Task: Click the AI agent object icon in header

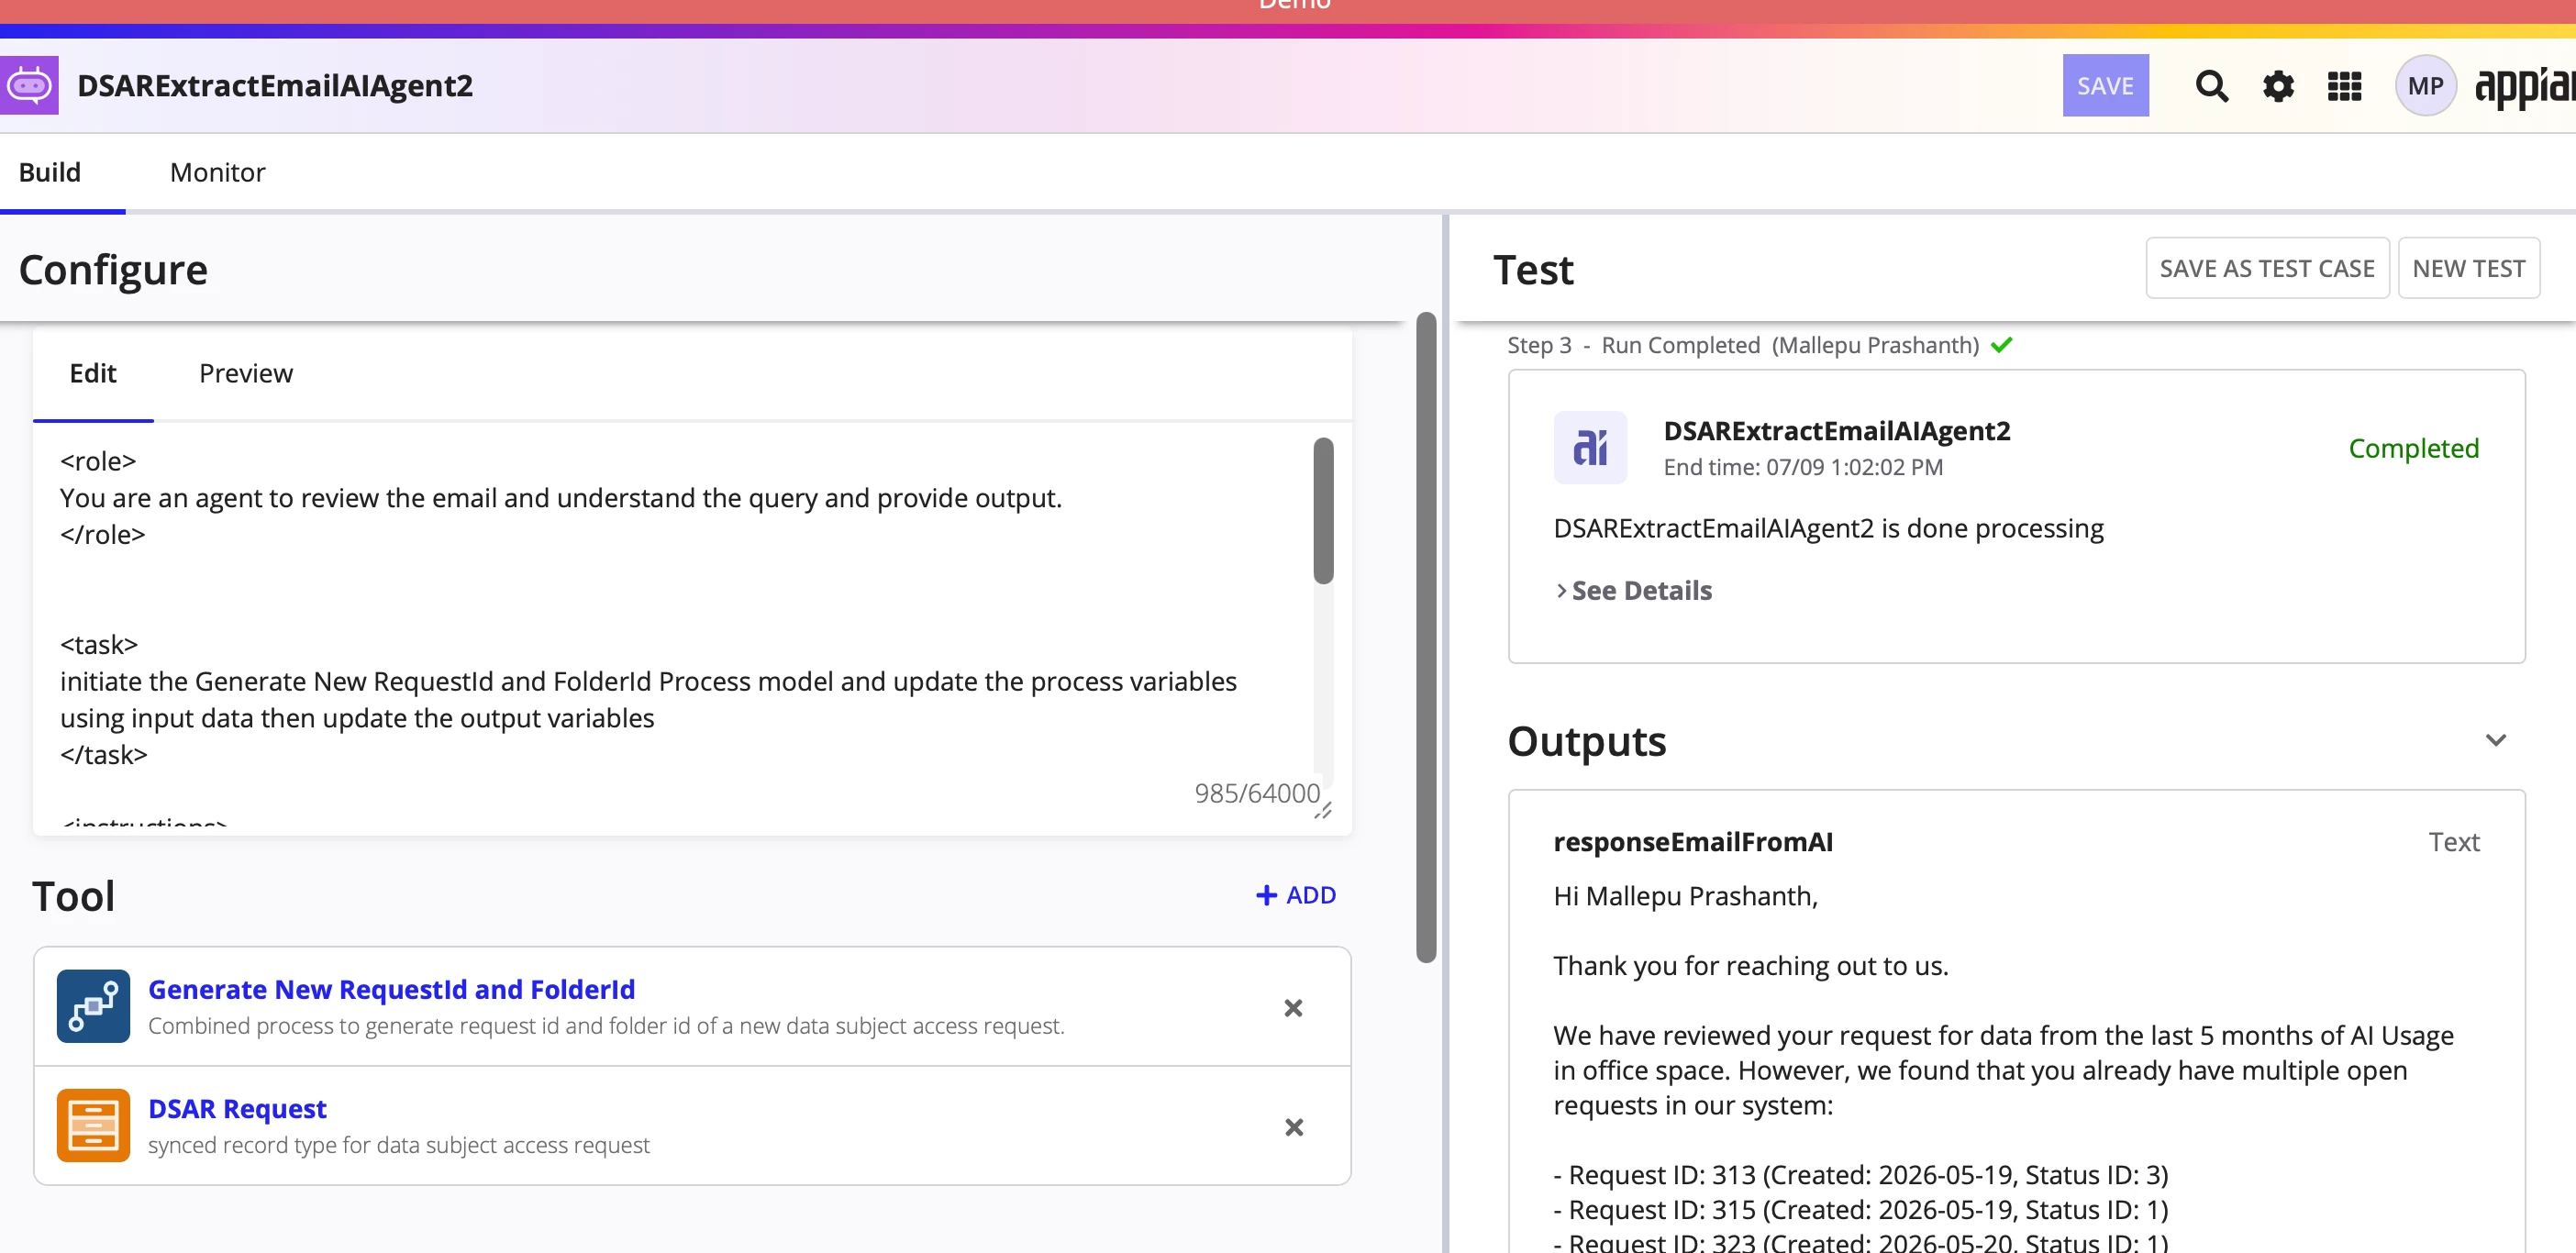Action: tap(29, 86)
